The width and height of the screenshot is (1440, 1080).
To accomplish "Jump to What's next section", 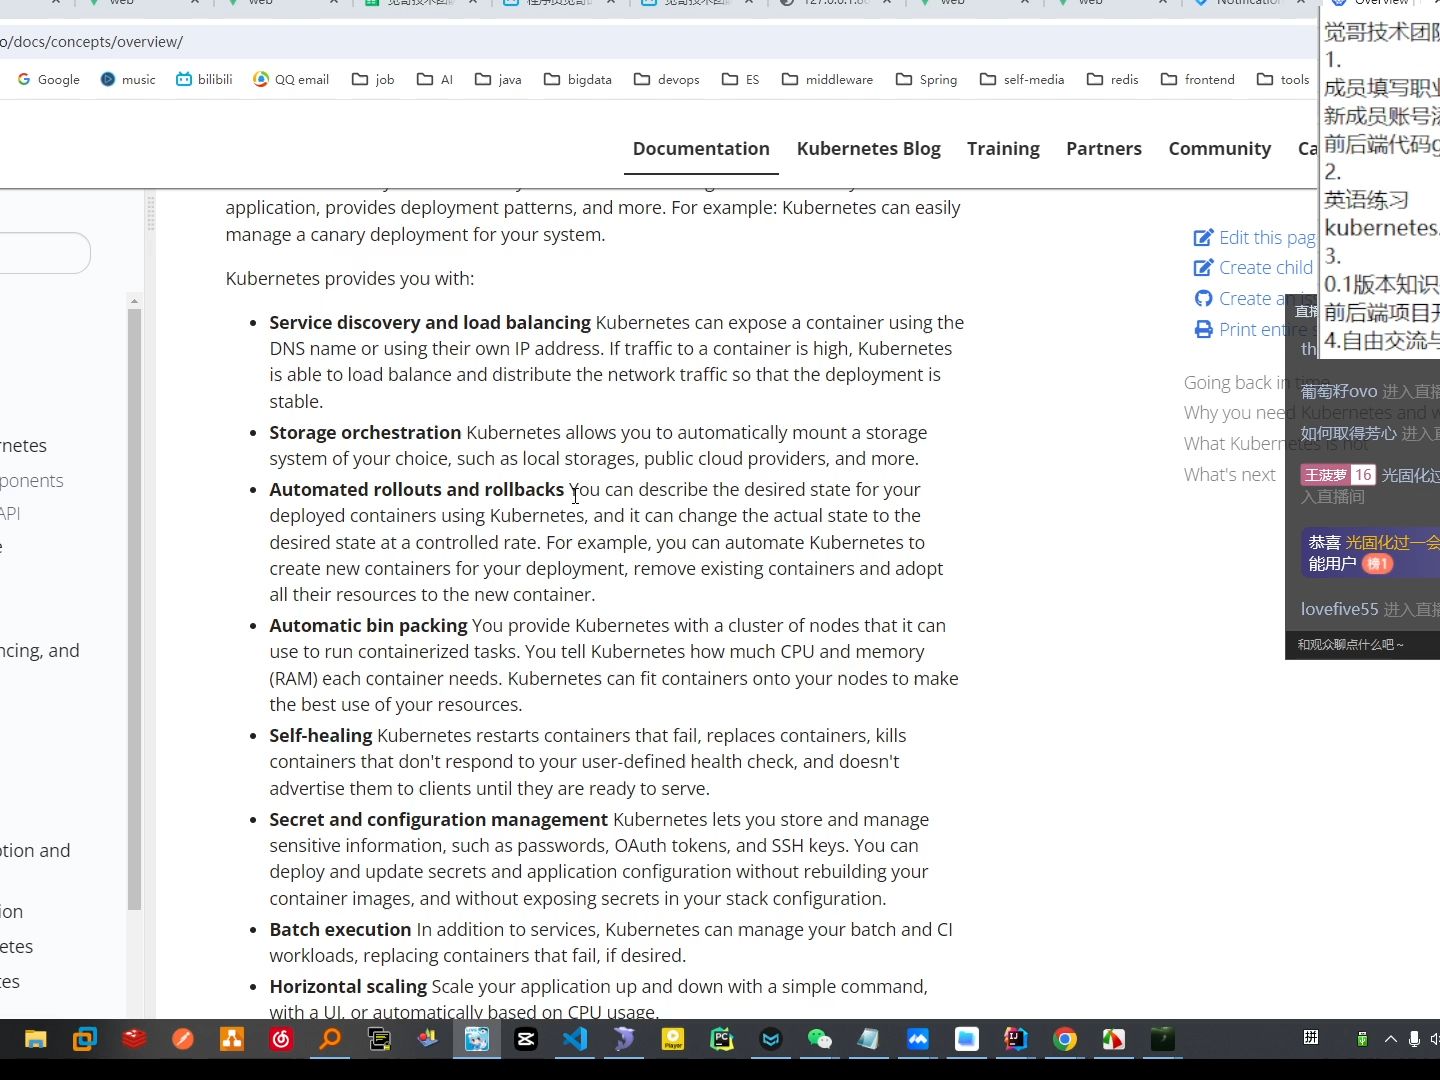I will click(1230, 475).
